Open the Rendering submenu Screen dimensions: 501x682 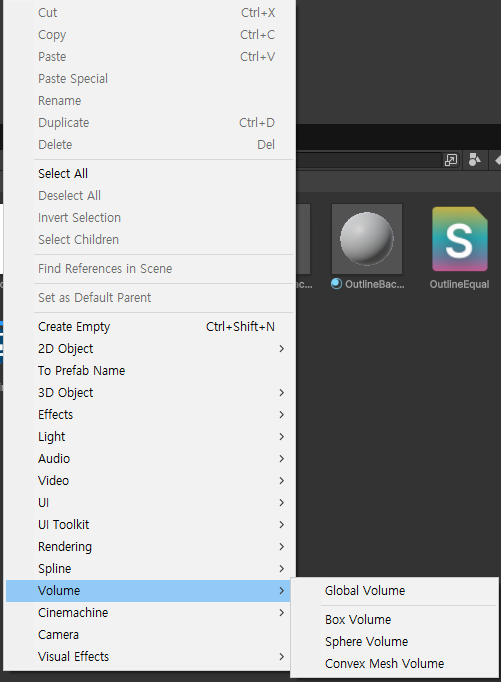coord(150,547)
